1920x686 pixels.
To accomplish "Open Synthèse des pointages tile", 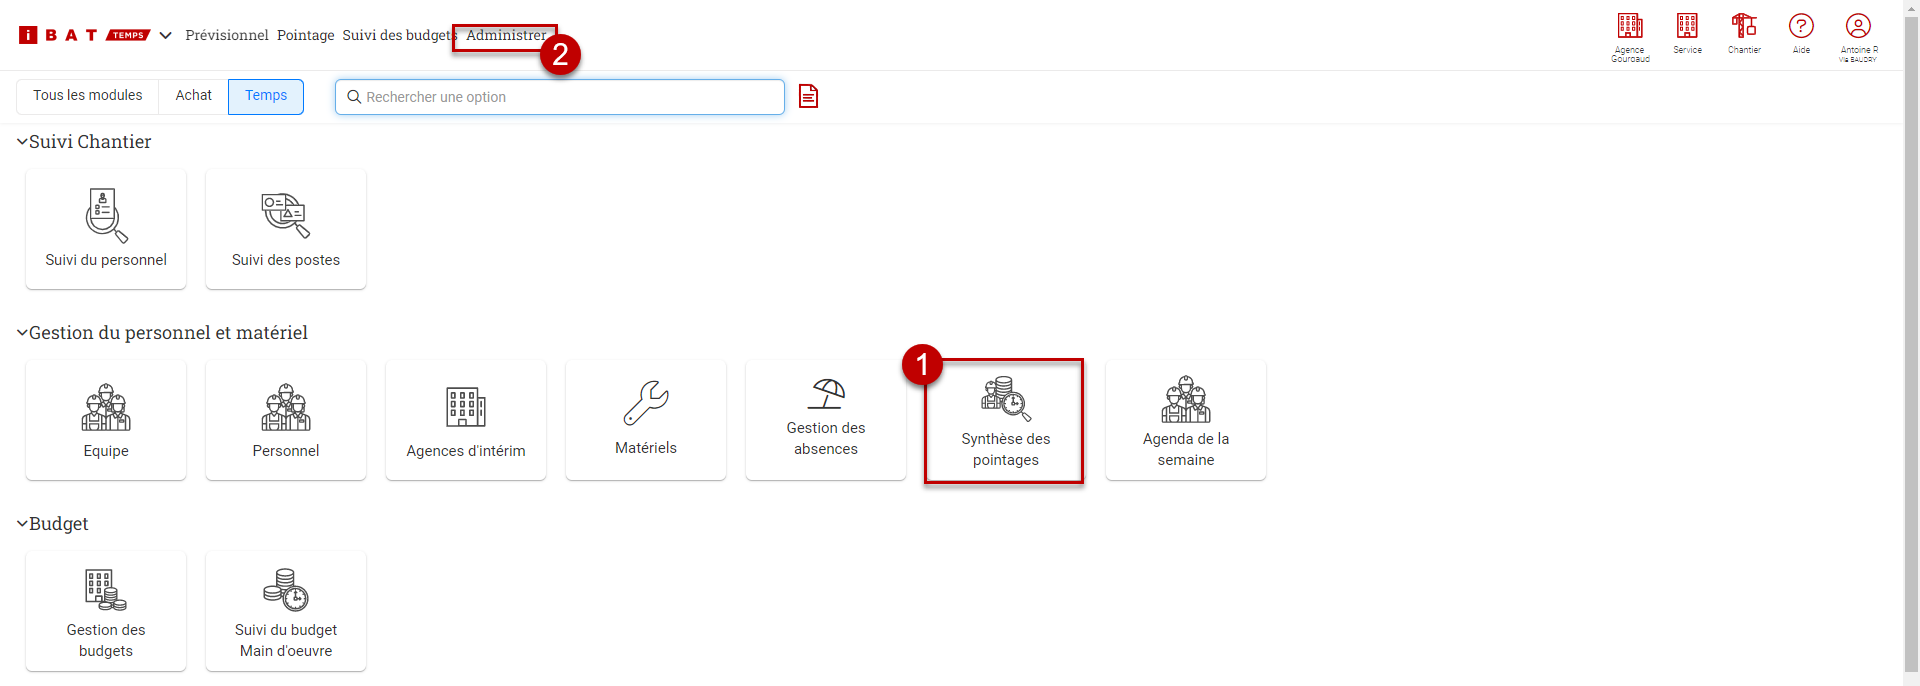I will [x=1005, y=421].
